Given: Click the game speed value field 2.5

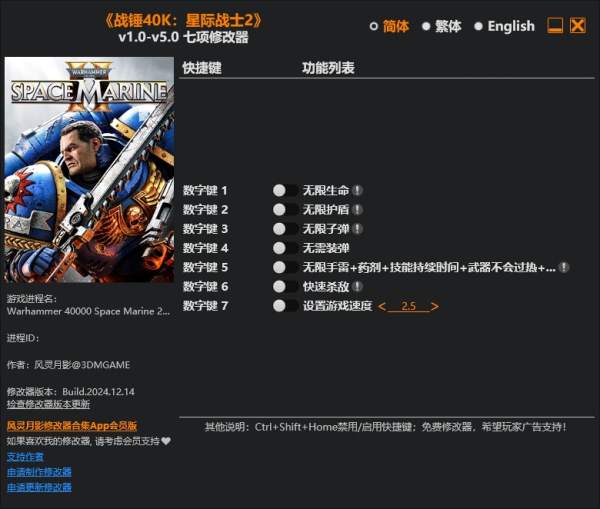Looking at the screenshot, I should coord(408,306).
